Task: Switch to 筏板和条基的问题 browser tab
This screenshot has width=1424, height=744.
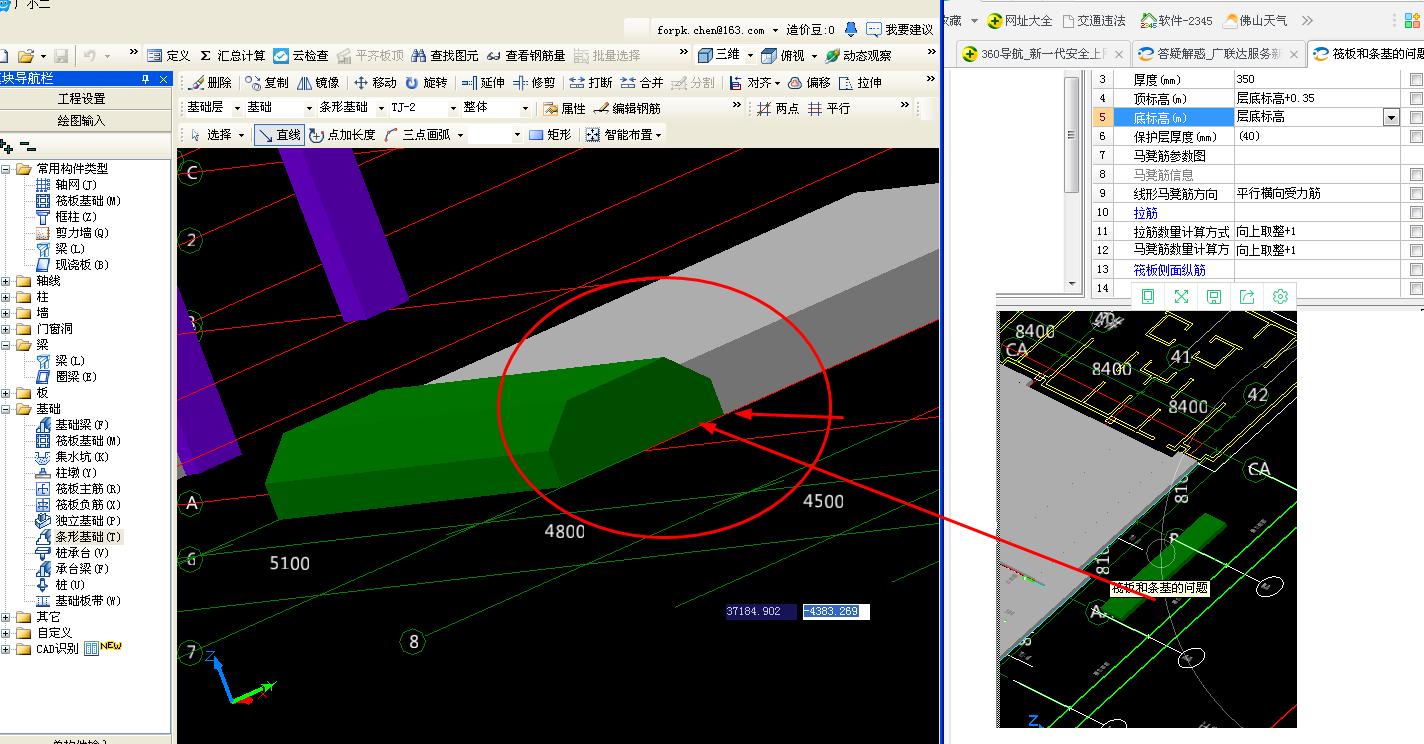Action: (x=1366, y=54)
